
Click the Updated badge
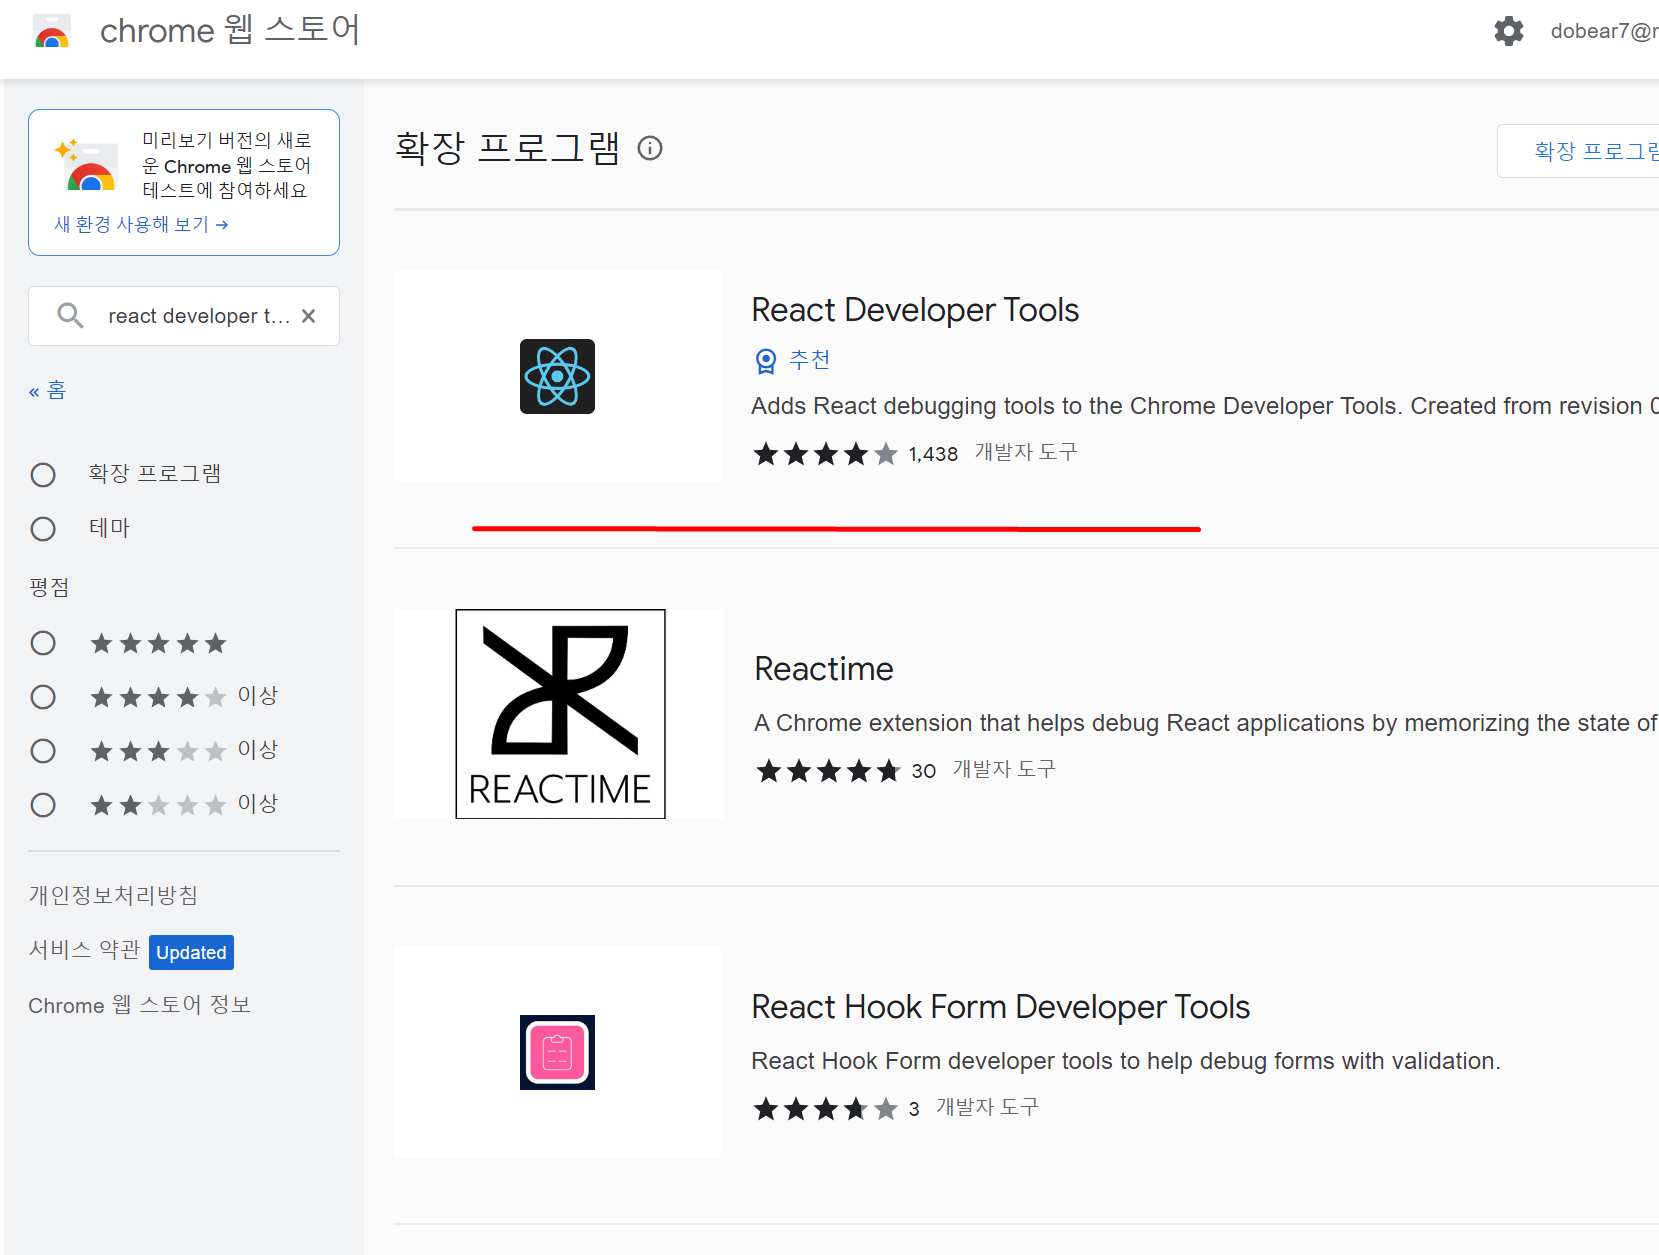[191, 952]
